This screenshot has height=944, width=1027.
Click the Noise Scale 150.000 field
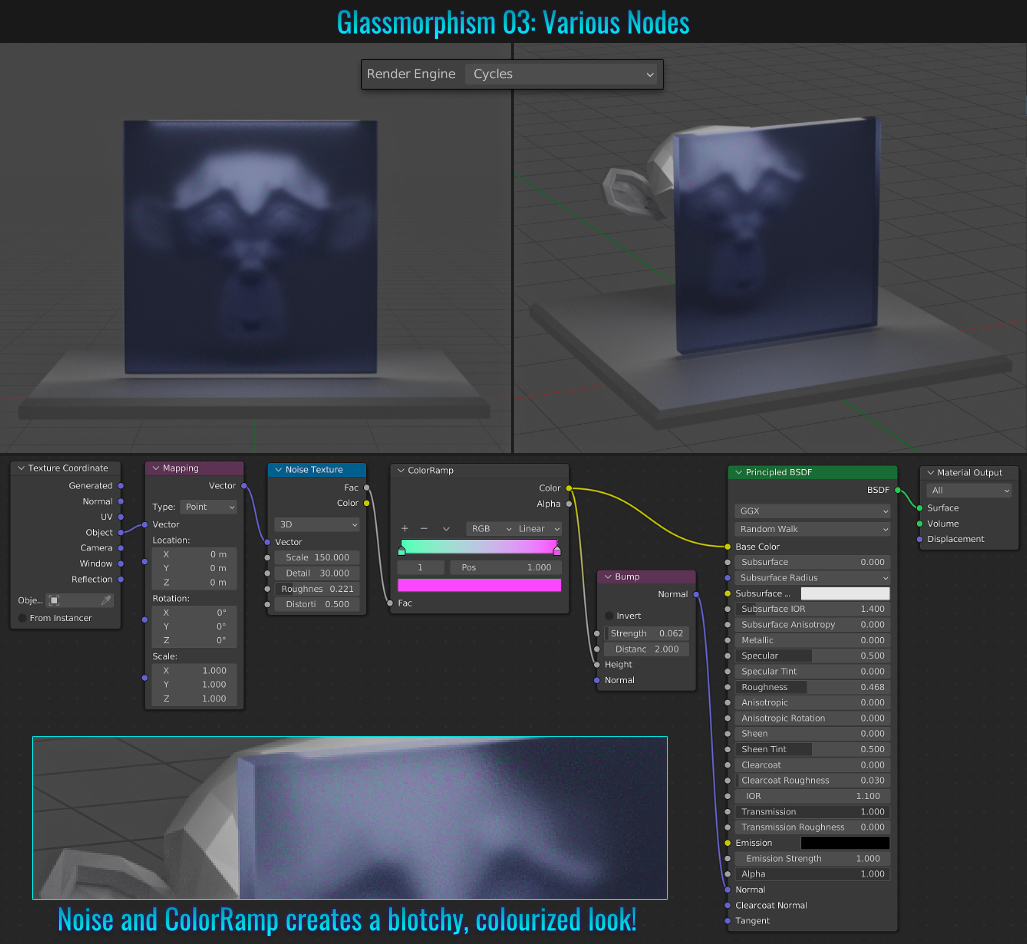[317, 557]
